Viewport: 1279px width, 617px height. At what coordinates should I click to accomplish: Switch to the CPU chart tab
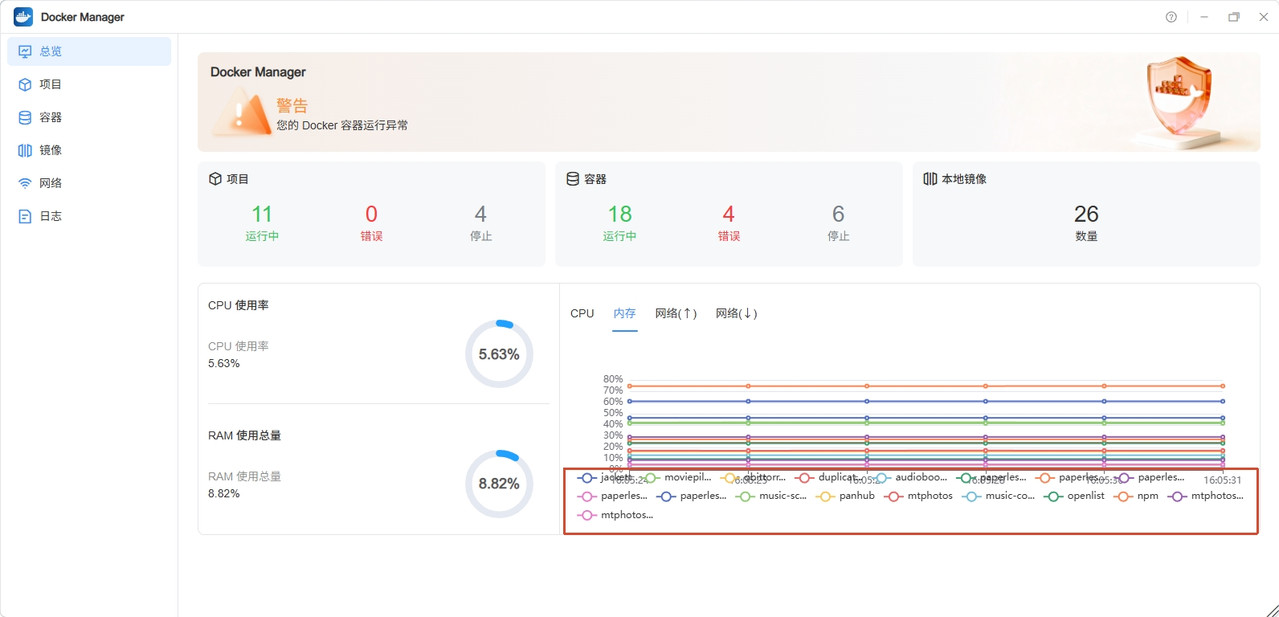pos(582,314)
